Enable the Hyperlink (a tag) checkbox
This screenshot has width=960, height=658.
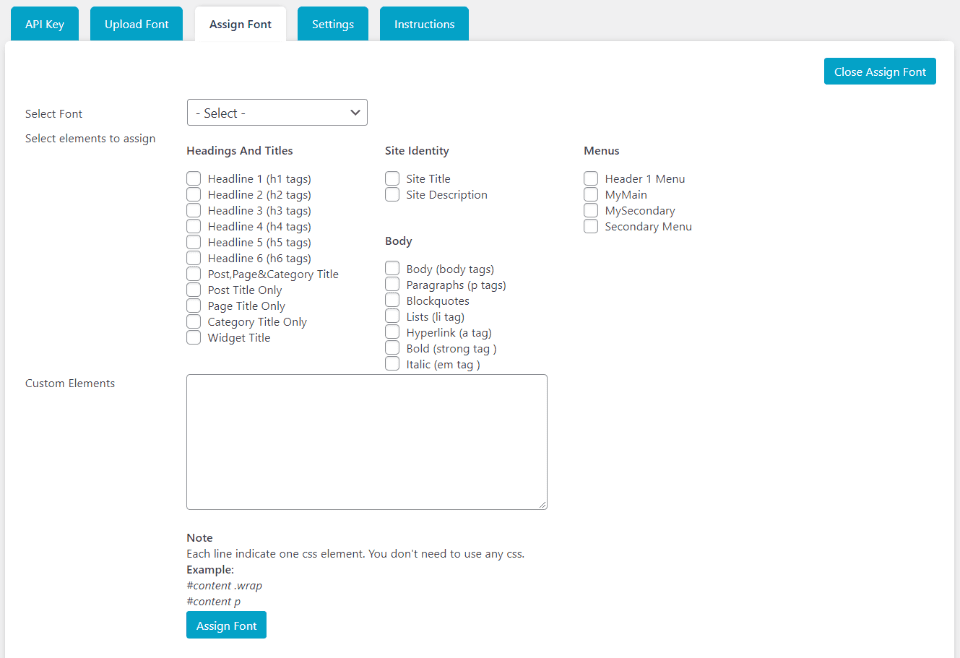point(393,333)
